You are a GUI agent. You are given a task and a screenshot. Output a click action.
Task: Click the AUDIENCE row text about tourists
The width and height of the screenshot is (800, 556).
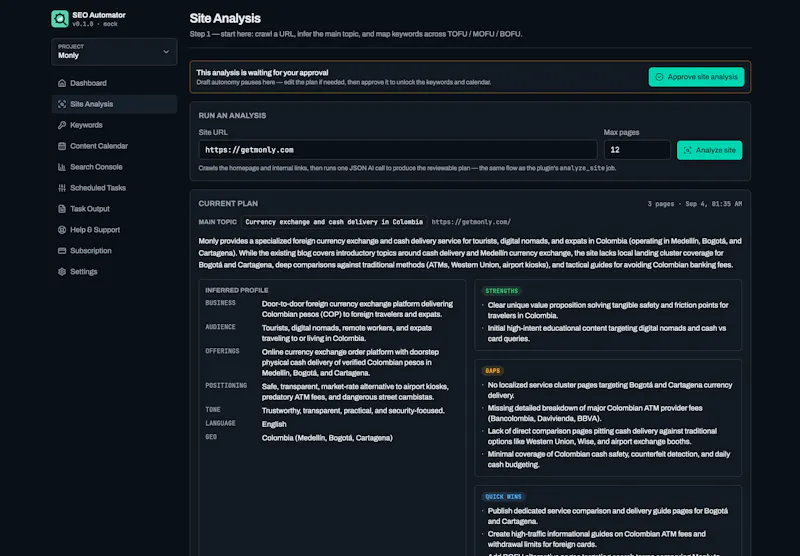pos(347,333)
